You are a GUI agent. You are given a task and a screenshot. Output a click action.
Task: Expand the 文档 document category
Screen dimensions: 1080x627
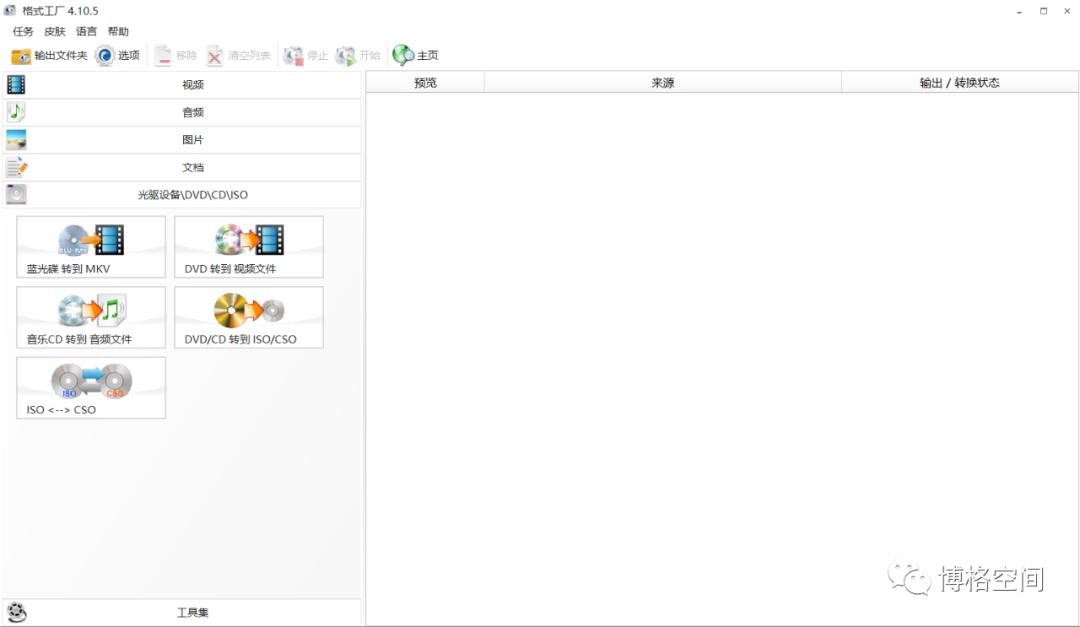[182, 167]
